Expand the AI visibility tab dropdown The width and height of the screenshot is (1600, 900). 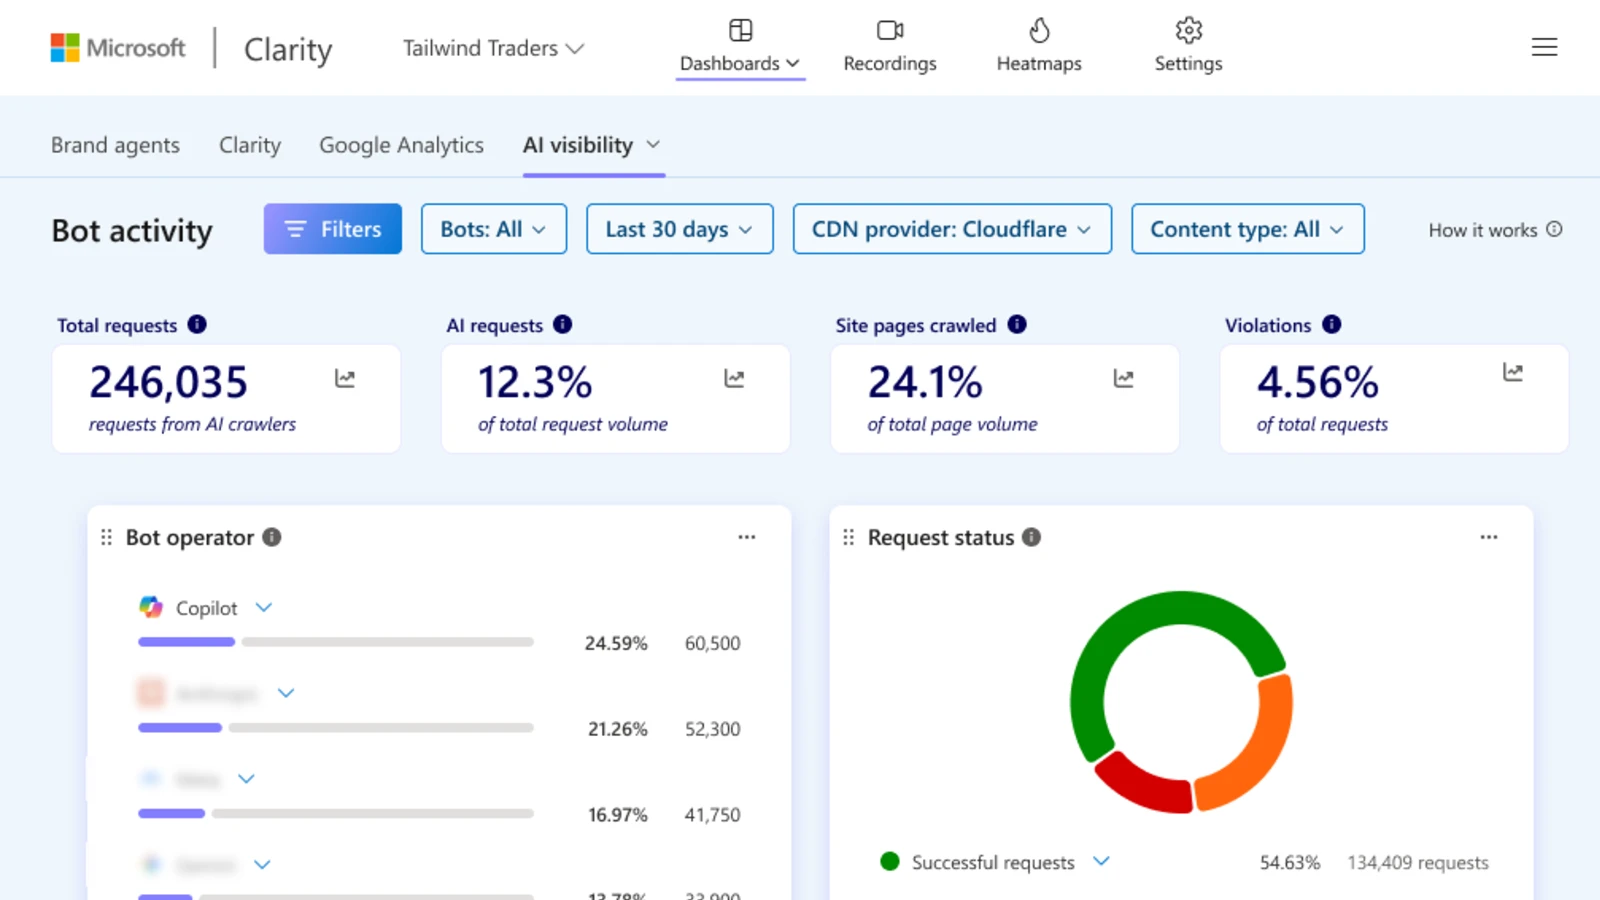click(653, 145)
